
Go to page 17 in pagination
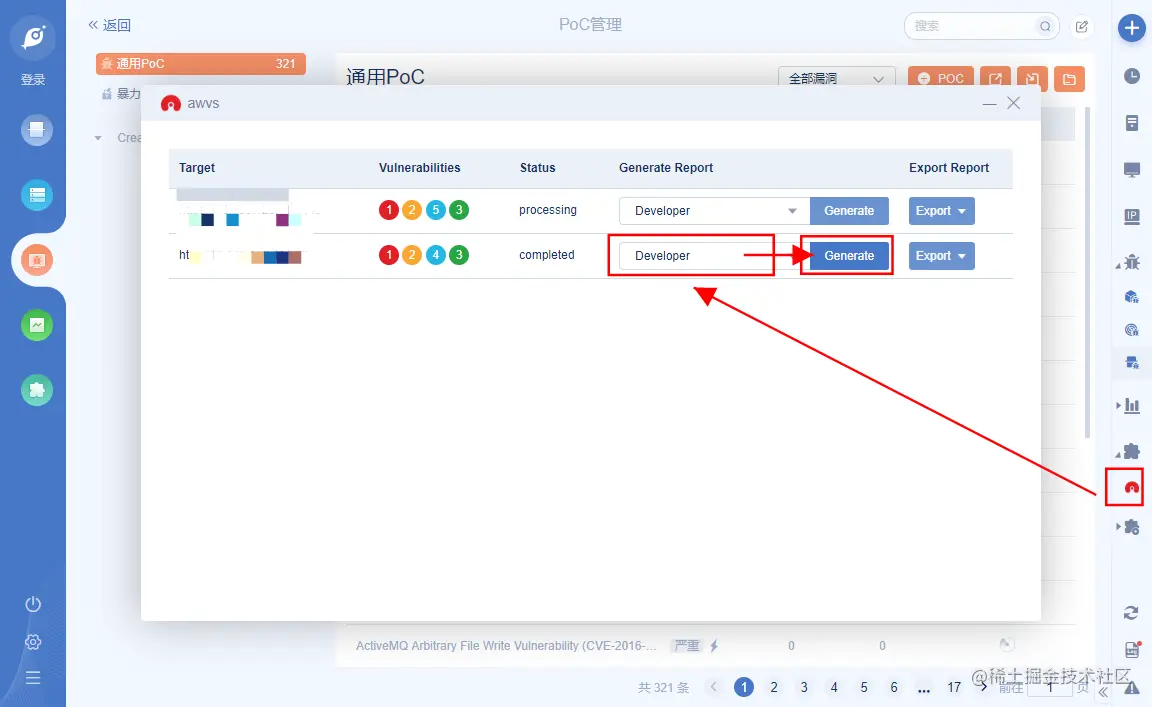[954, 687]
